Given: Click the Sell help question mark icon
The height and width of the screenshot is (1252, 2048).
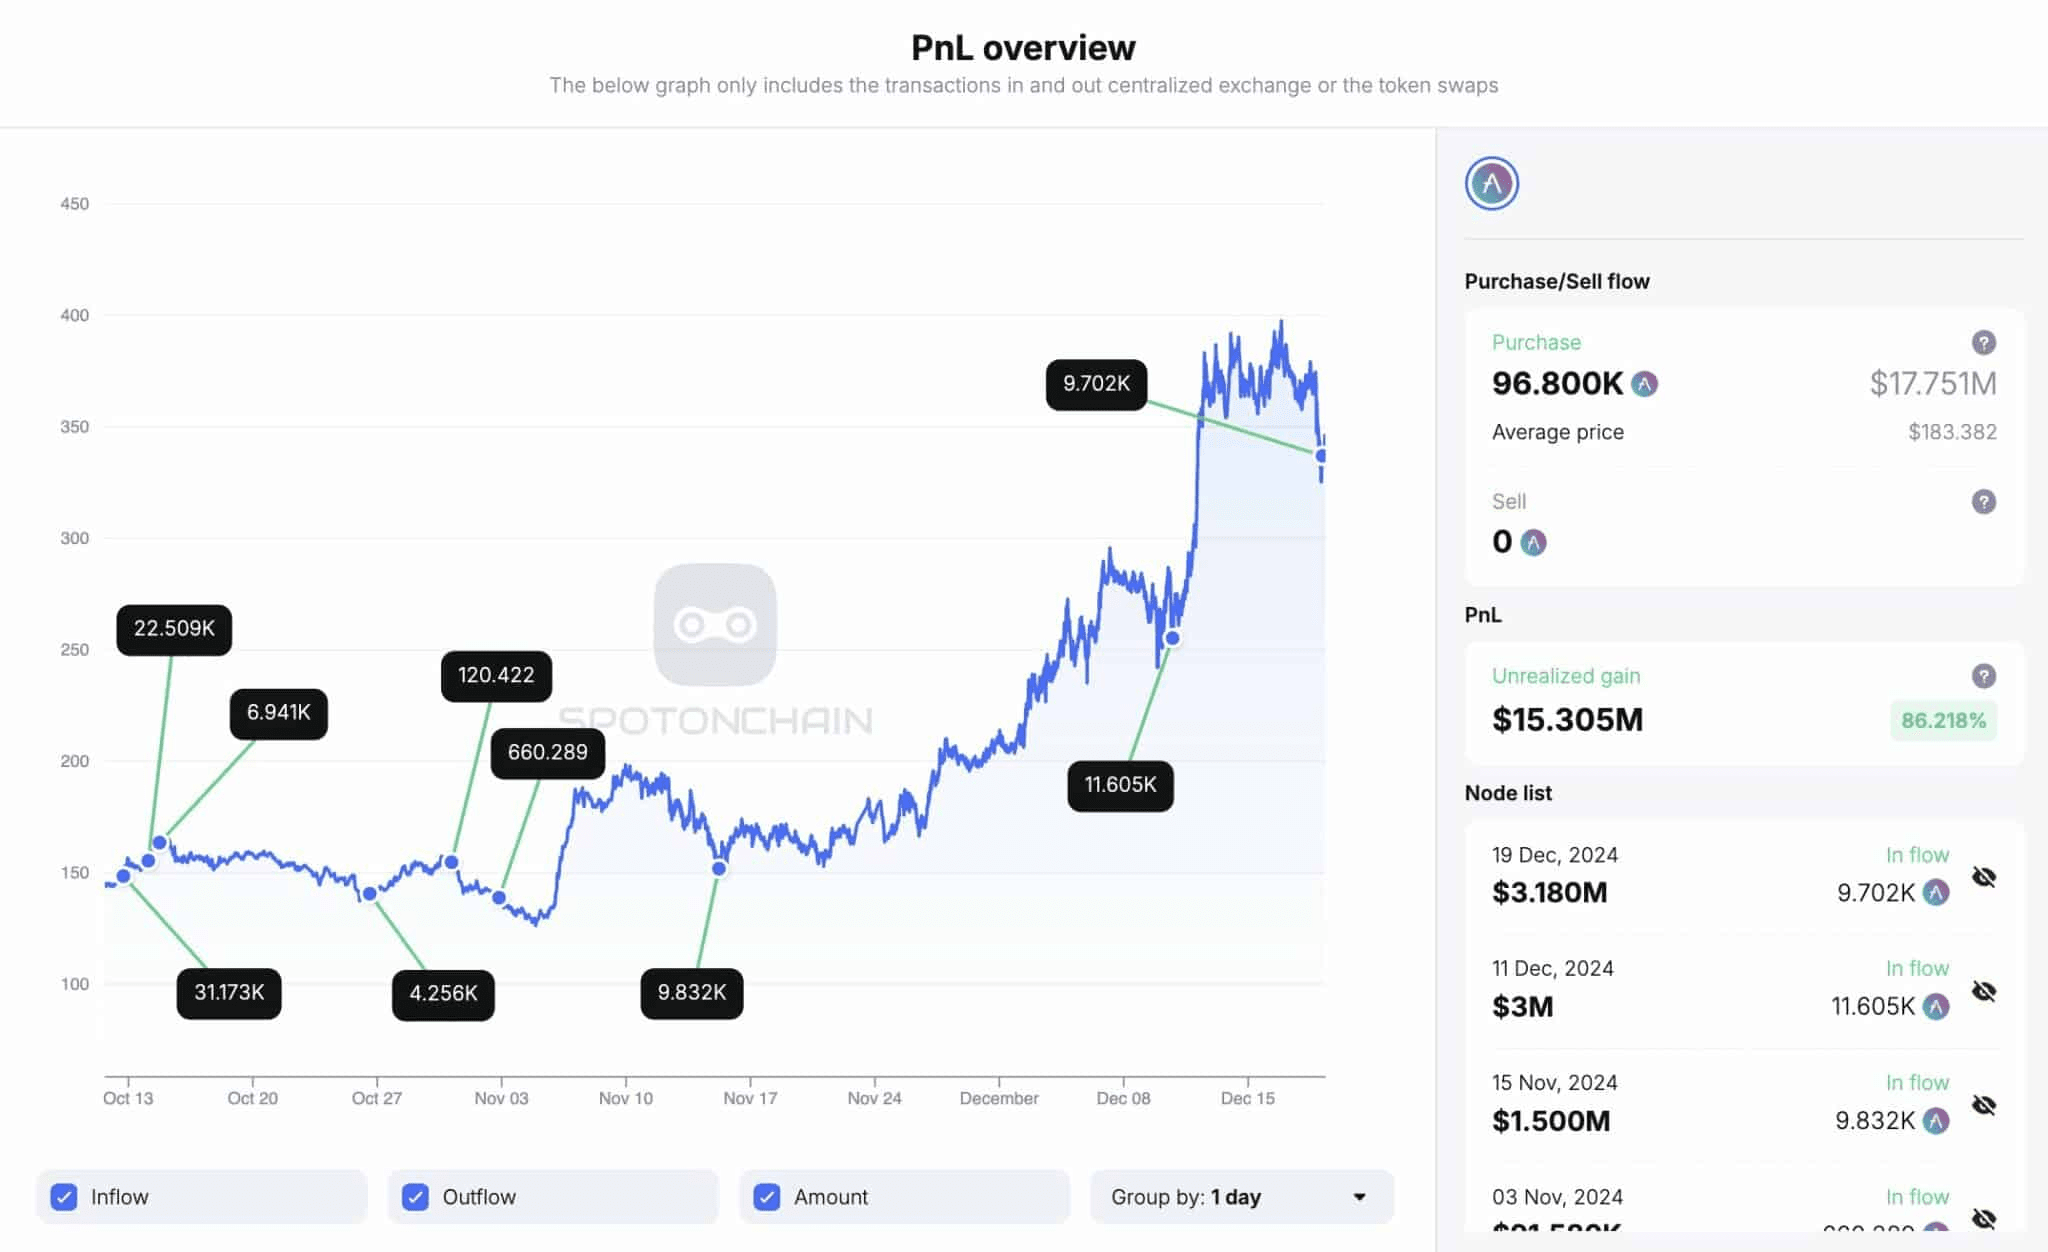Looking at the screenshot, I should (1983, 502).
